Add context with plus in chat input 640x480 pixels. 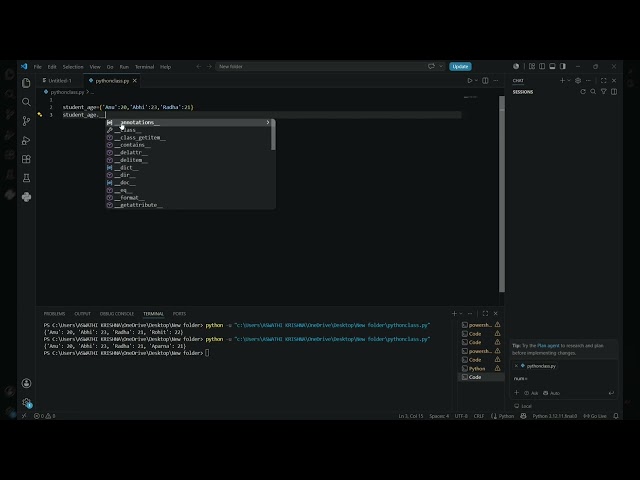point(516,393)
